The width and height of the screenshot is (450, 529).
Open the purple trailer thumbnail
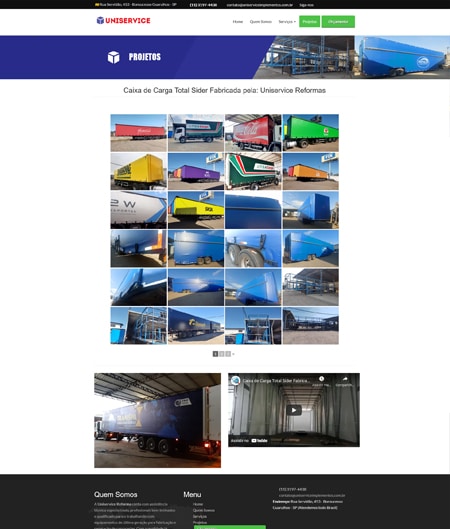[x=196, y=171]
